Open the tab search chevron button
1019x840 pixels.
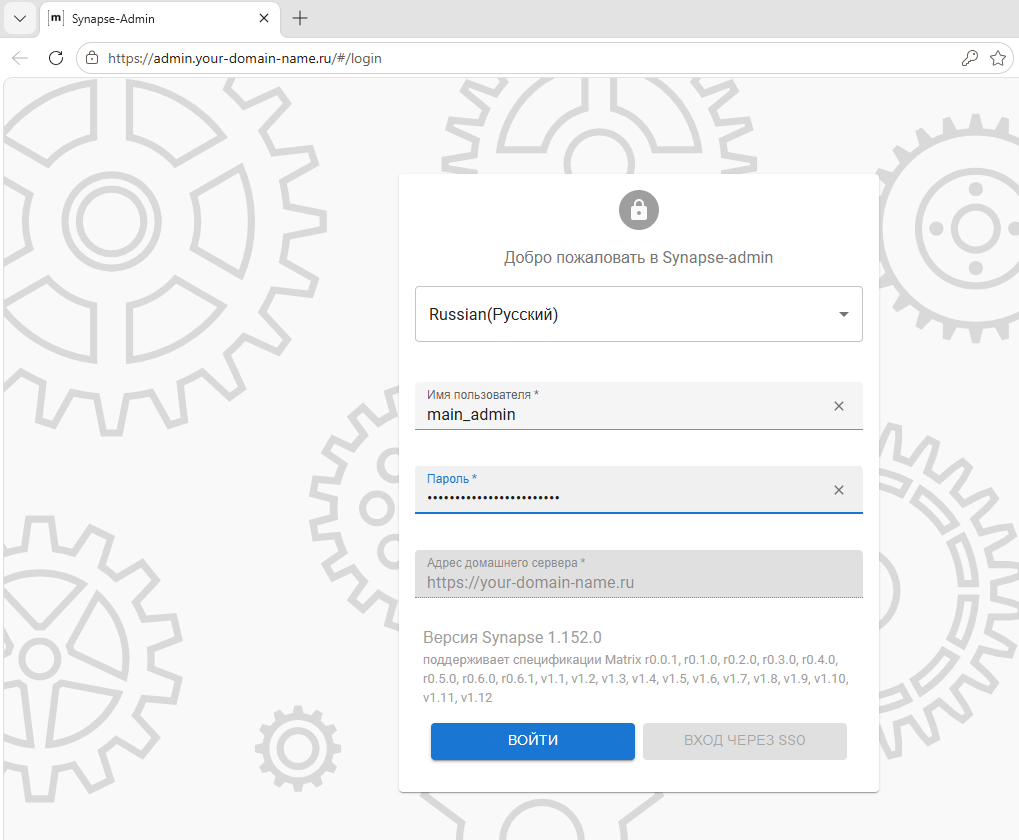[x=20, y=18]
